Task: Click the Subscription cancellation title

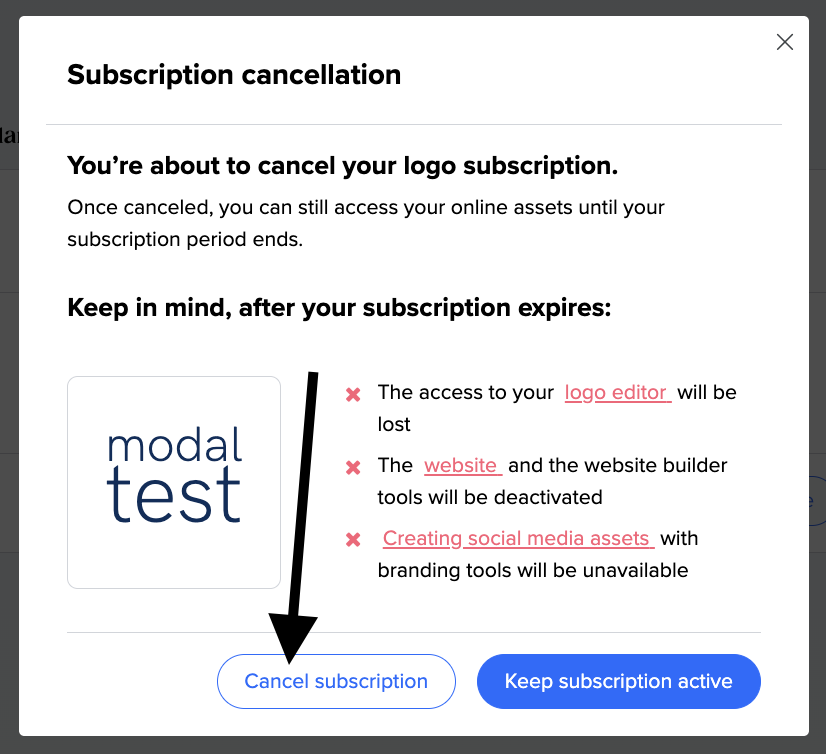Action: (x=234, y=75)
